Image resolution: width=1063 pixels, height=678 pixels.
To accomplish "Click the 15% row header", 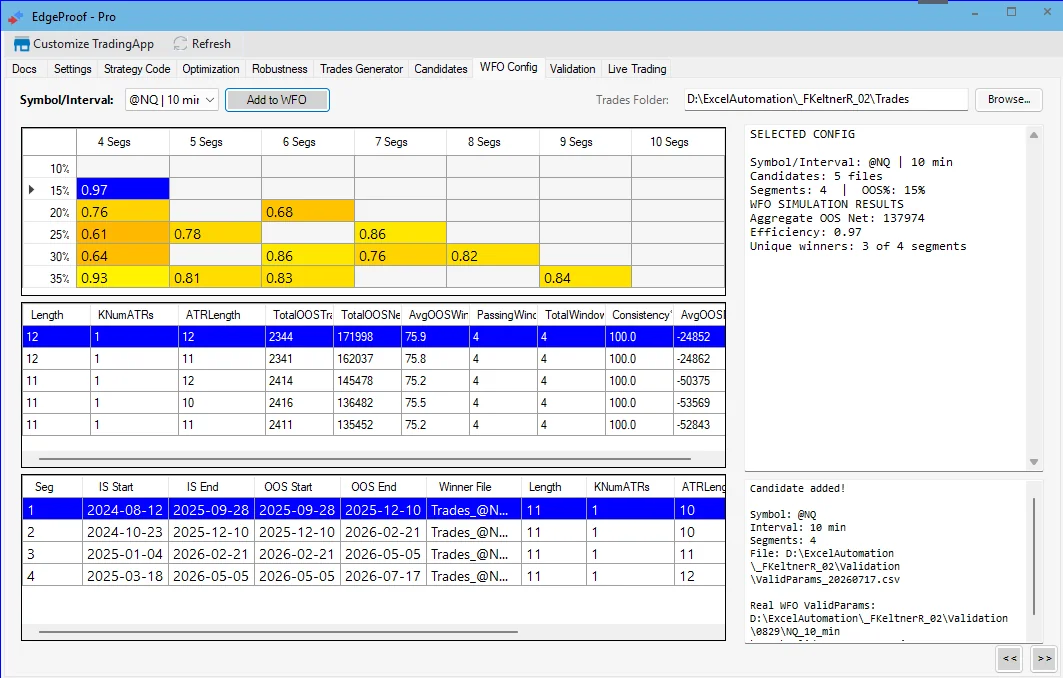I will (49, 190).
